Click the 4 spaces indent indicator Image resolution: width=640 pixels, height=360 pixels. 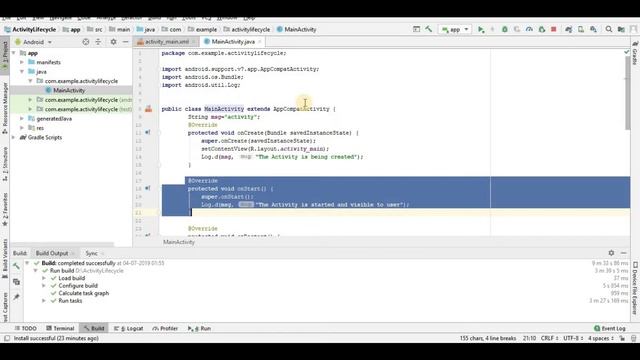click(601, 338)
